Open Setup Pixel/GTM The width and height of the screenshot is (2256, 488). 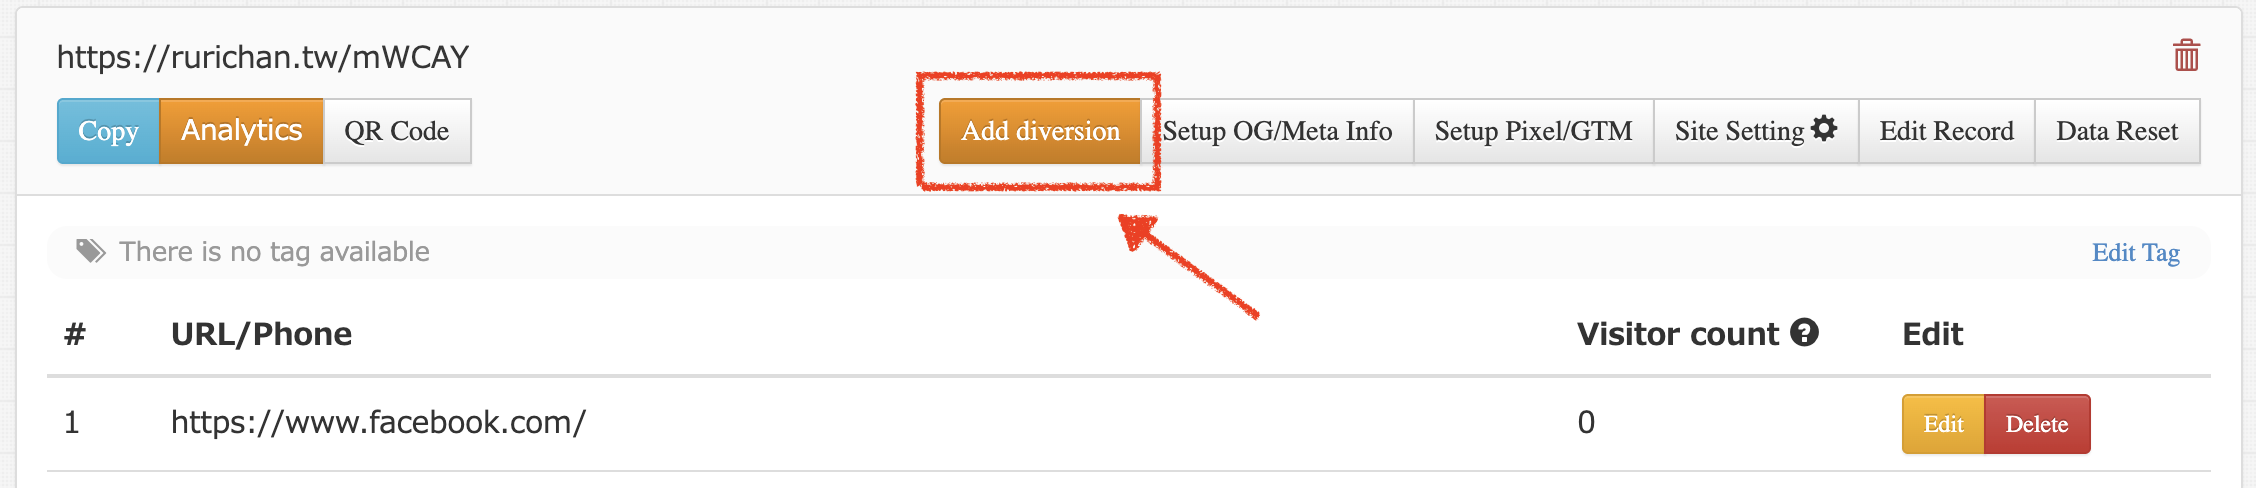click(1533, 131)
